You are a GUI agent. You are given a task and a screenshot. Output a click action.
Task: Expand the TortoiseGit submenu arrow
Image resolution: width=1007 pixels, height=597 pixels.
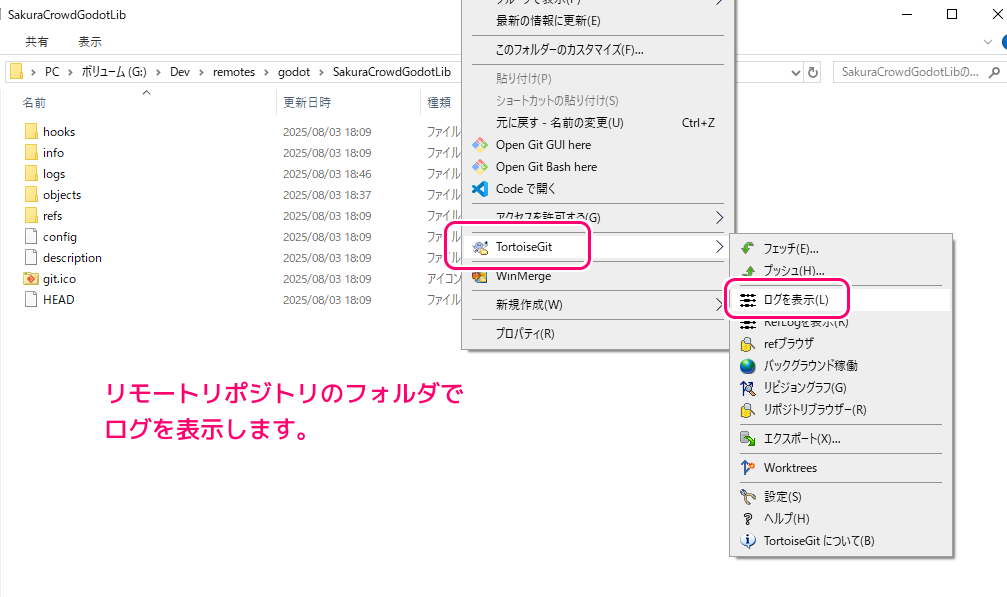point(718,247)
